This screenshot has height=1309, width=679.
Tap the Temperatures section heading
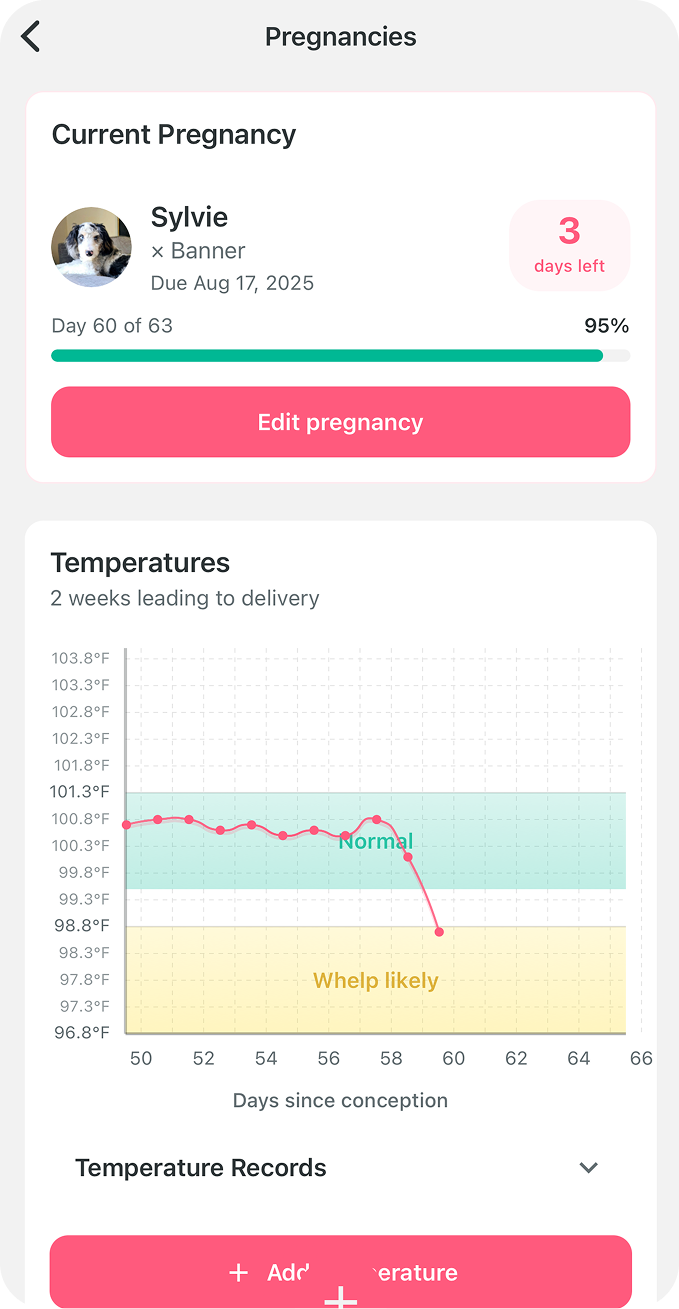click(x=140, y=563)
